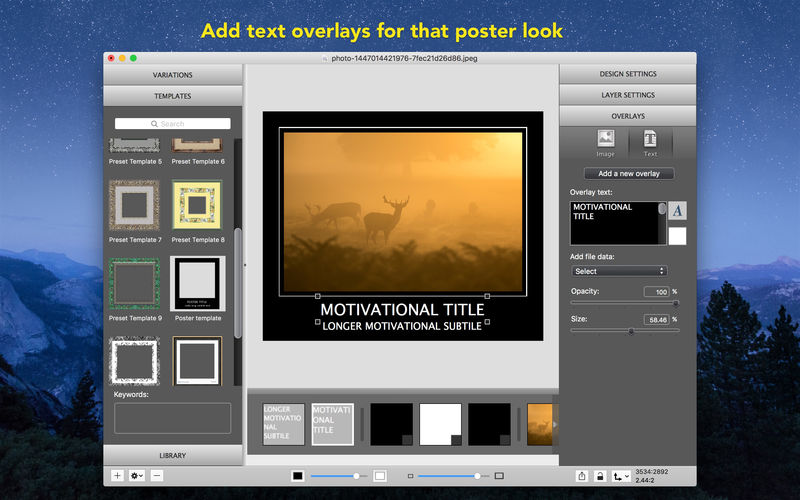Choose the white background box icon
Screen dimensions: 800x500
coord(380,476)
